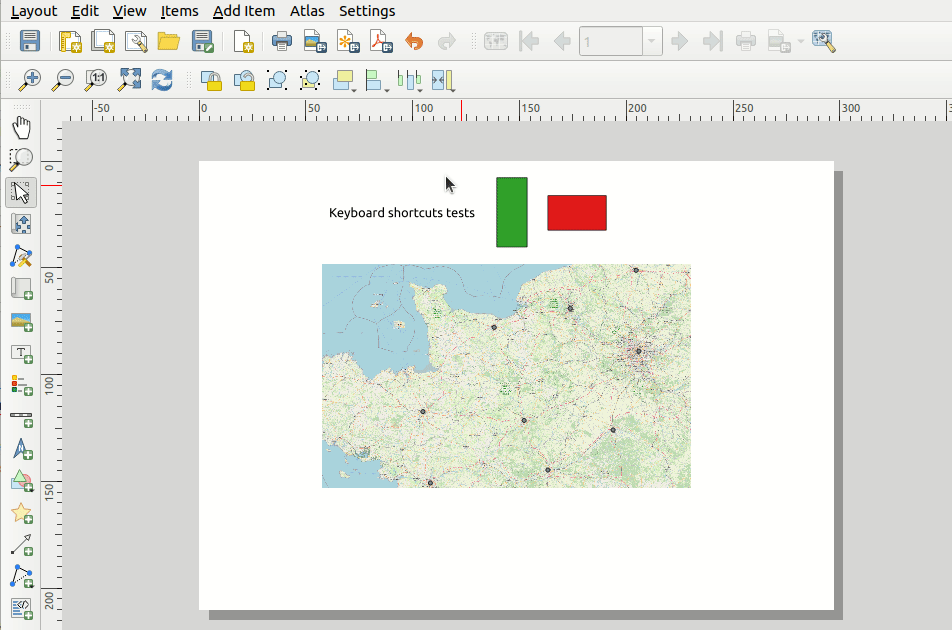
Task: Open the Atlas menu
Action: [307, 11]
